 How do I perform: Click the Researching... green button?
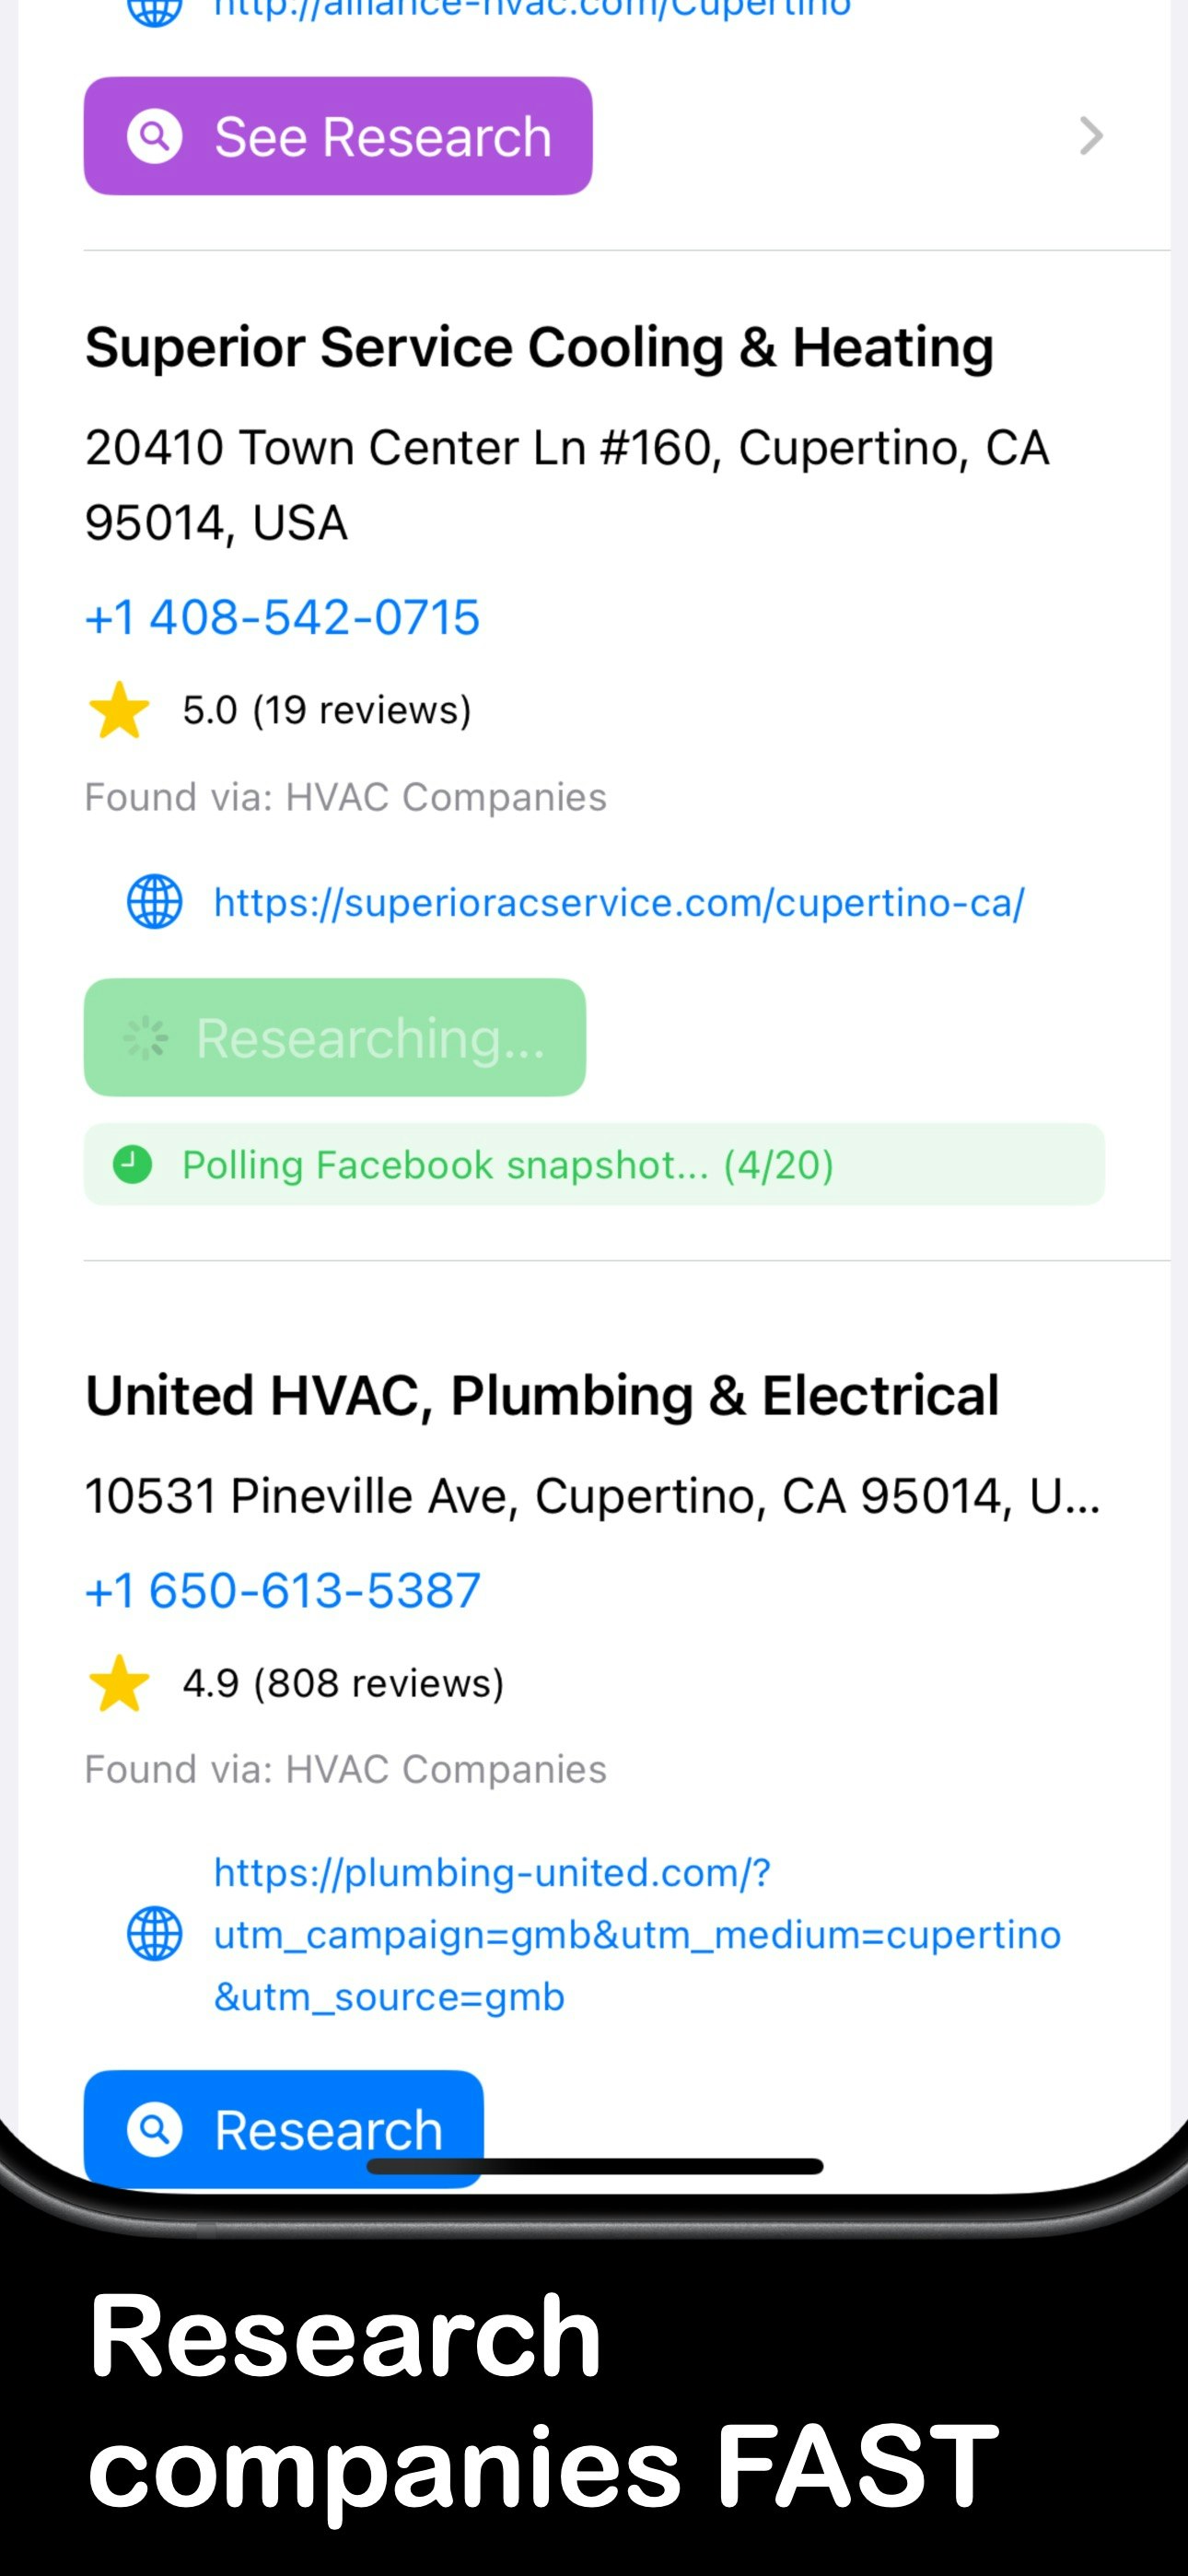(334, 1038)
